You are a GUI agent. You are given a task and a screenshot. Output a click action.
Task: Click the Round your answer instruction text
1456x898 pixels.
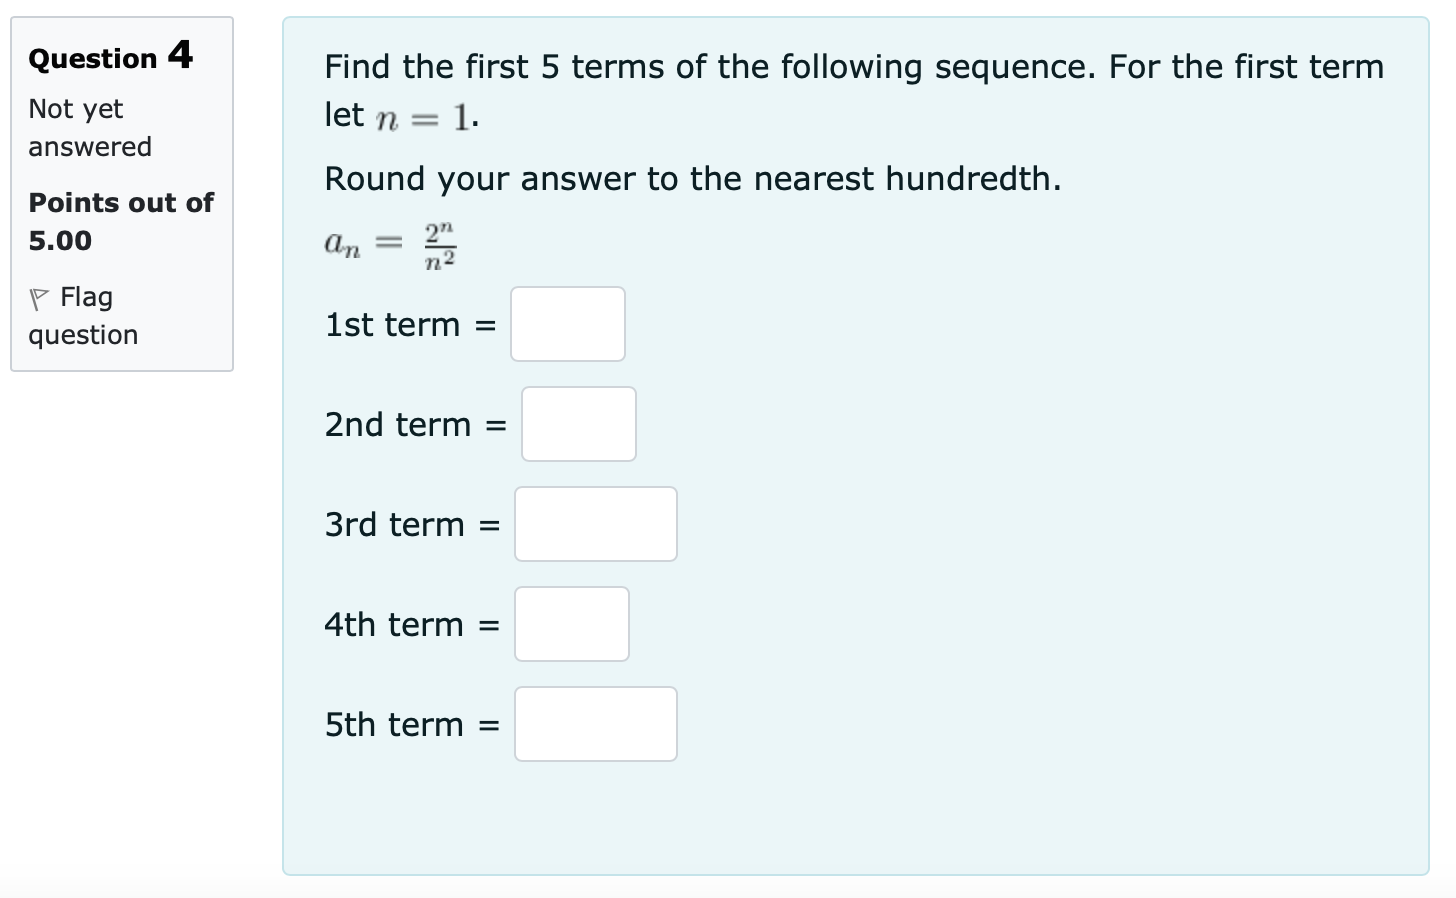pyautogui.click(x=691, y=179)
